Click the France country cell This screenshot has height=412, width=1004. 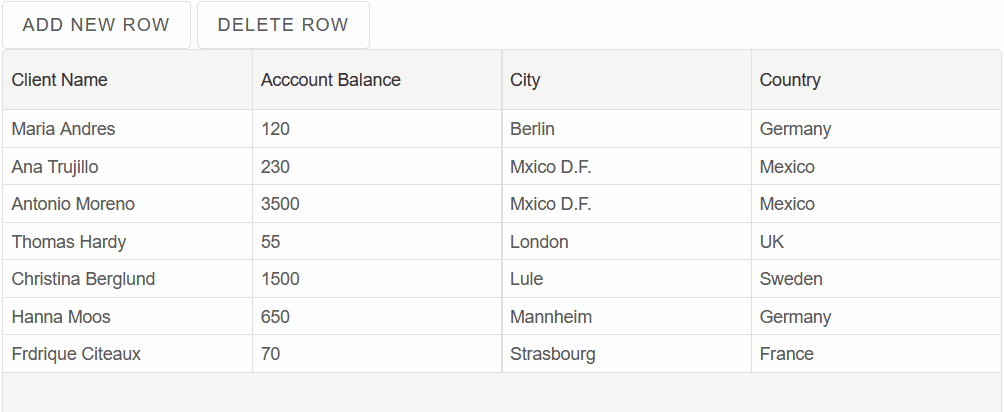pos(876,354)
